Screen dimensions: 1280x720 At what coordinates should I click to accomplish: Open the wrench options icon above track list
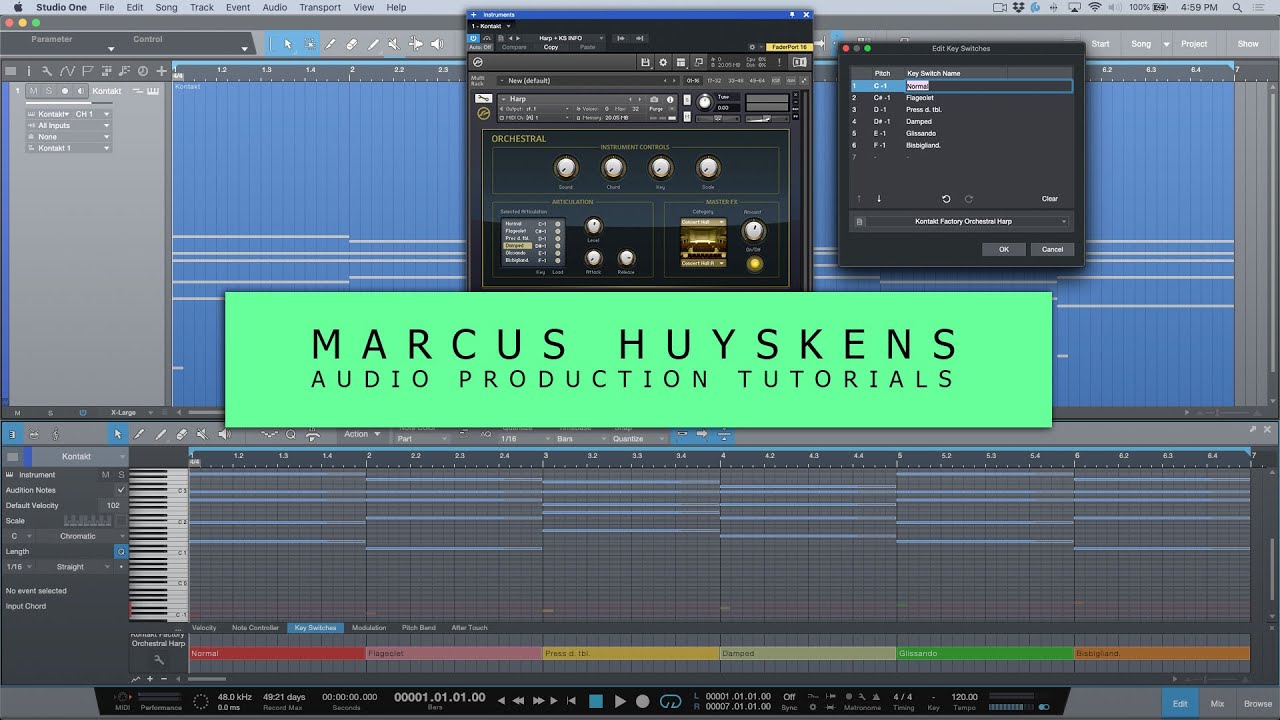[x=48, y=71]
